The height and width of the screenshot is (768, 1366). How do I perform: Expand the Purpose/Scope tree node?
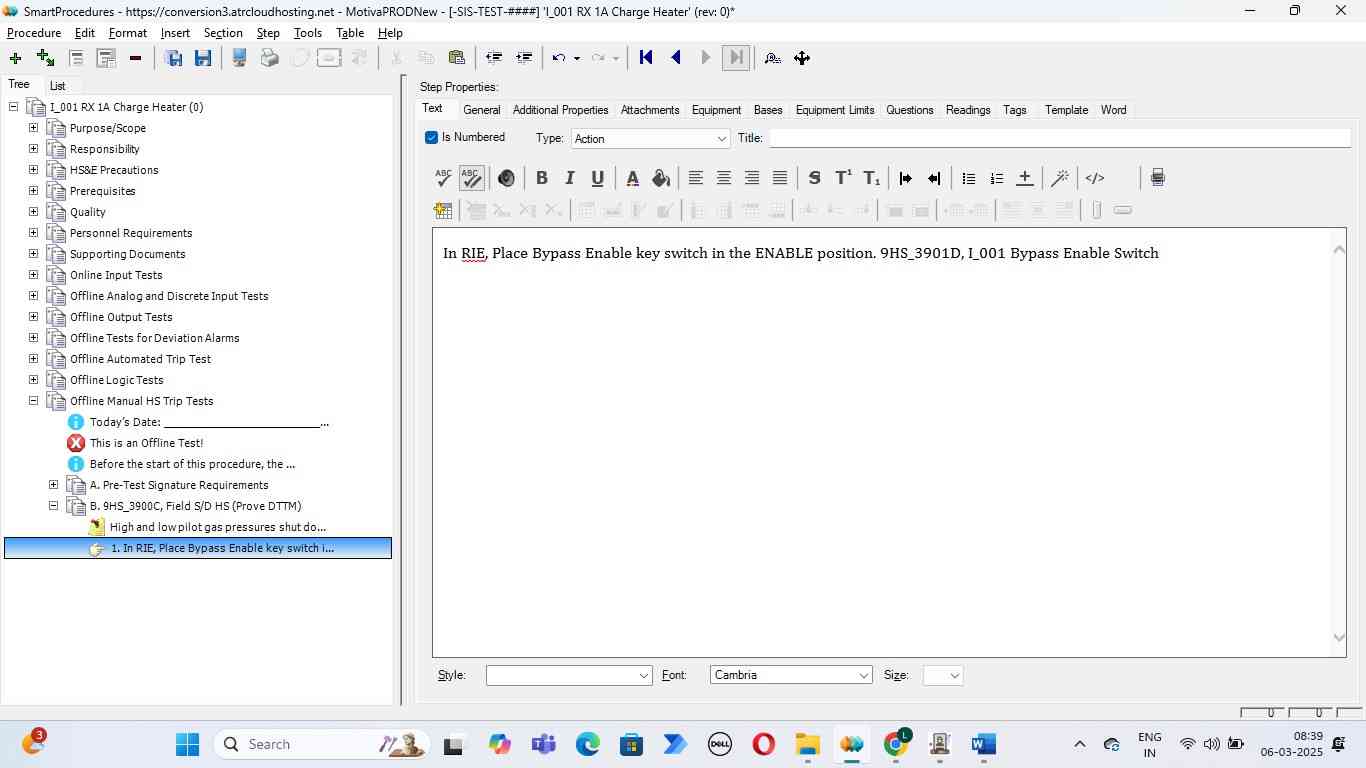33,128
